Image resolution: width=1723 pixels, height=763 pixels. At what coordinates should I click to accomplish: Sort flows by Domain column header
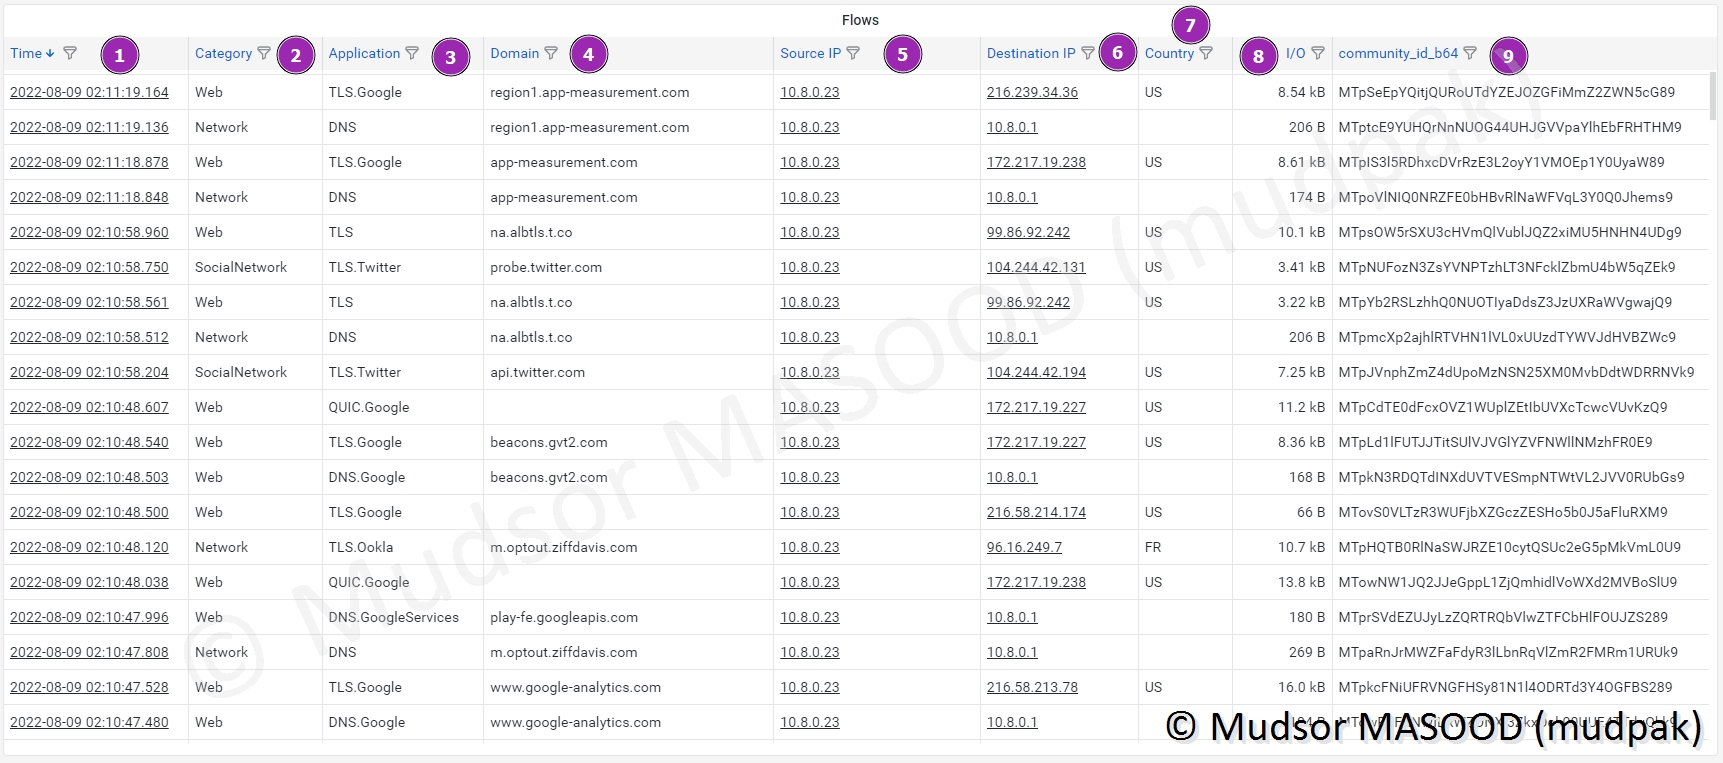[x=514, y=53]
